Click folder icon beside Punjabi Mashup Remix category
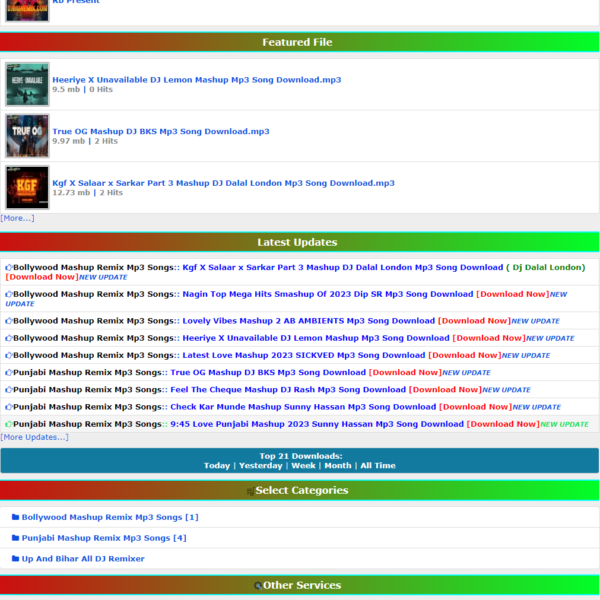Viewport: 600px width, 600px height. point(15,538)
